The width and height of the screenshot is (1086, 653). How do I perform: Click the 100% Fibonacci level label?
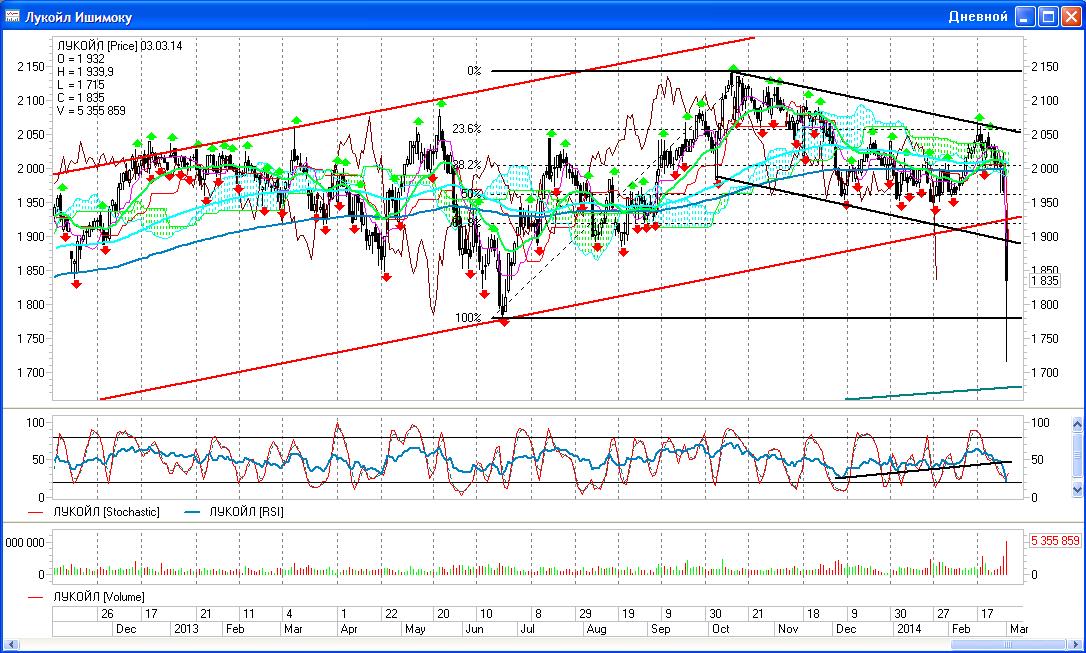(468, 318)
